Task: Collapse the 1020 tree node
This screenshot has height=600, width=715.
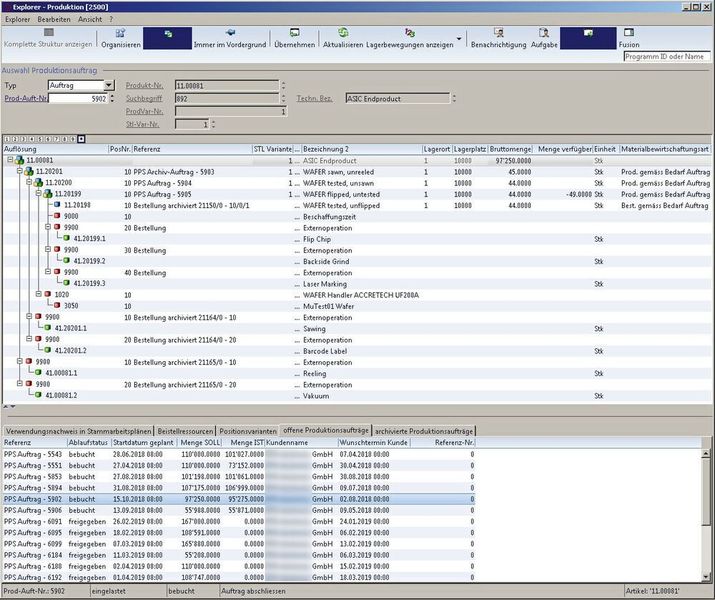Action: click(x=39, y=294)
